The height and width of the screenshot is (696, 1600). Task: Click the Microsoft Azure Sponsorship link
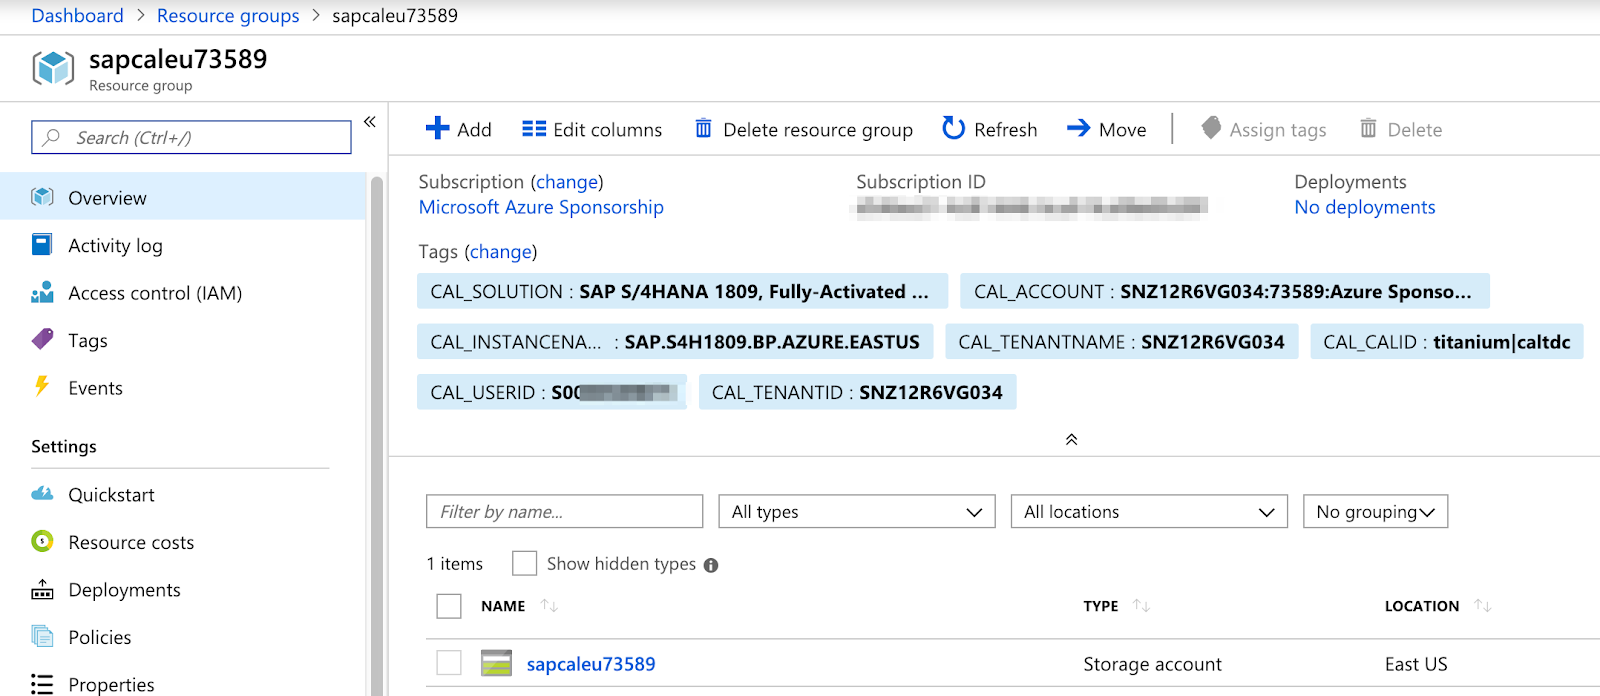(541, 207)
